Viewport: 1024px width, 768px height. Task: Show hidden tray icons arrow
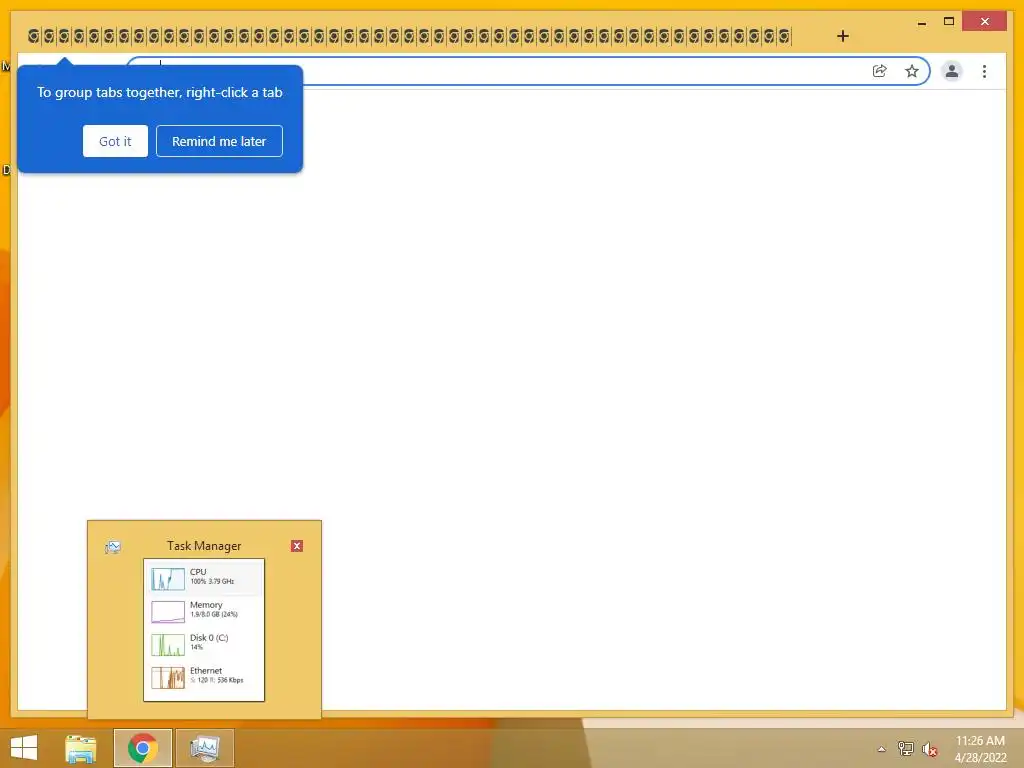tap(882, 749)
